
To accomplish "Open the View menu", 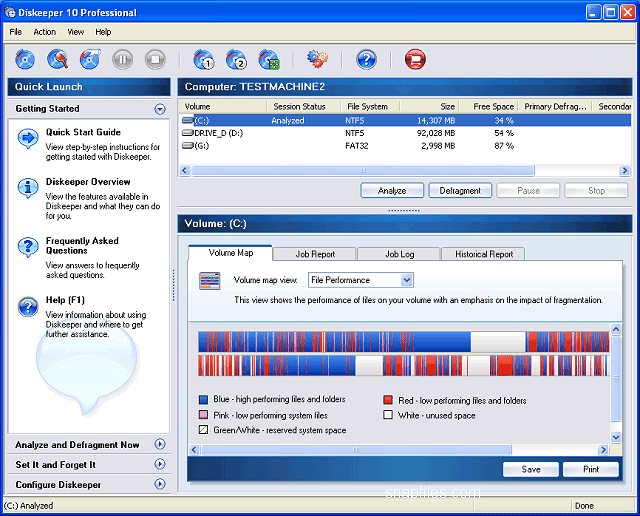I will coord(76,32).
